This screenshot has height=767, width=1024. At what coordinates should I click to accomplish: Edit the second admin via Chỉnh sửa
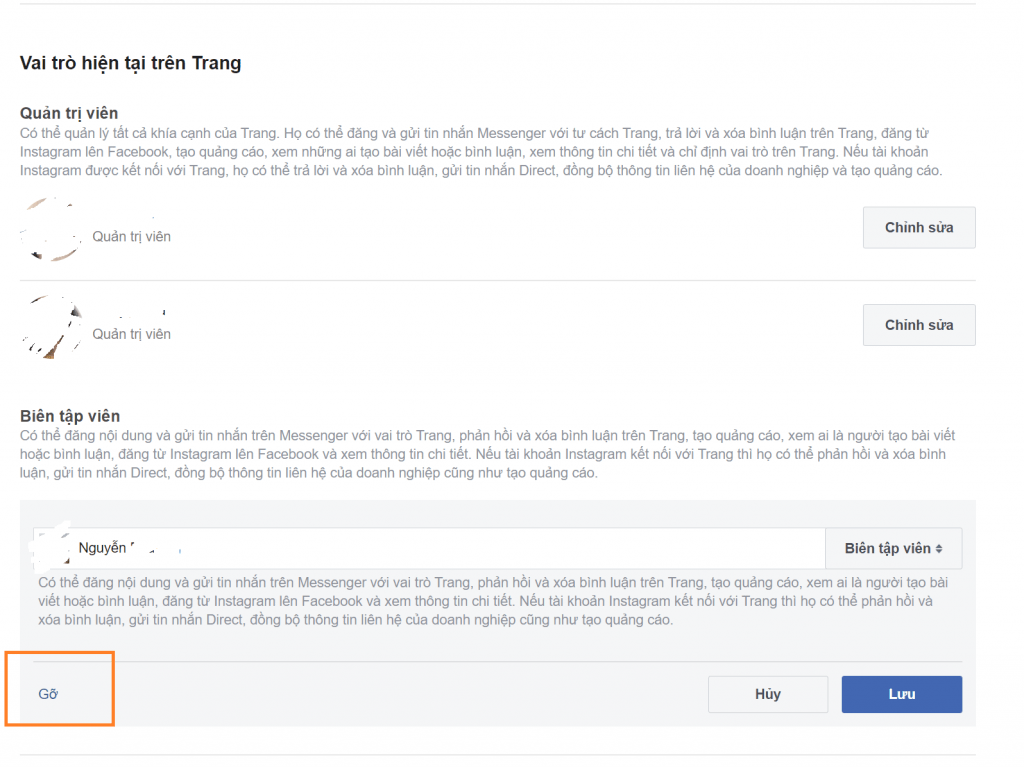(918, 325)
